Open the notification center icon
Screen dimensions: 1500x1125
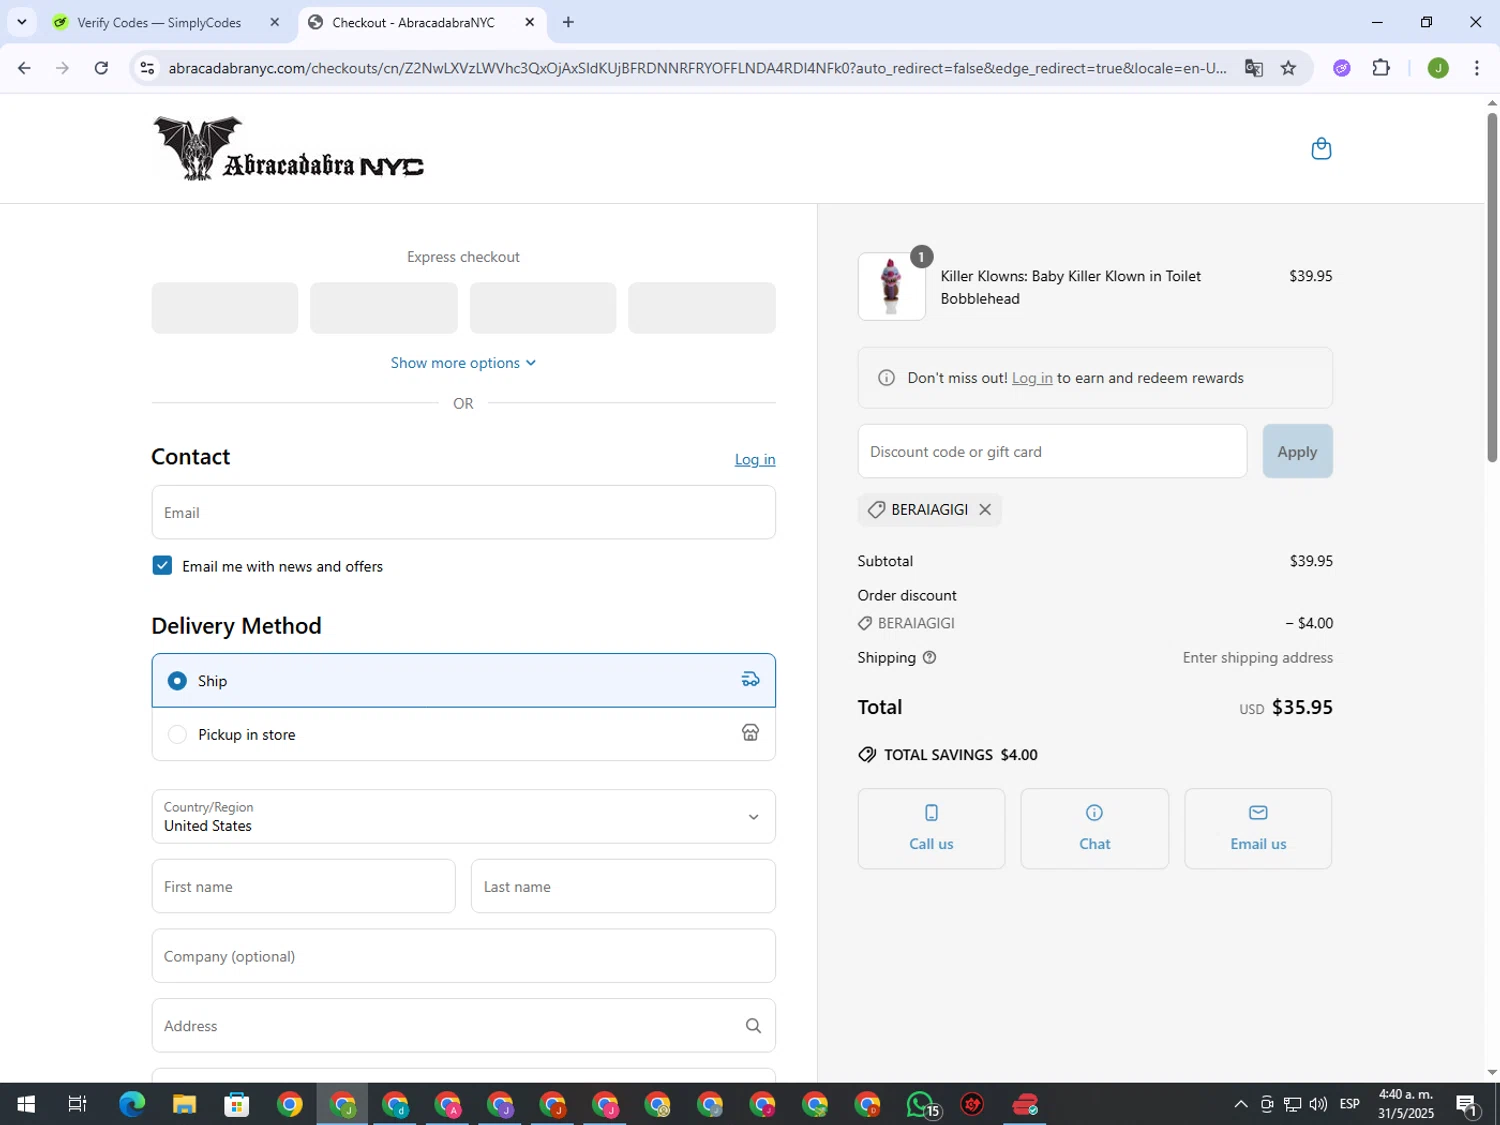[1467, 1105]
